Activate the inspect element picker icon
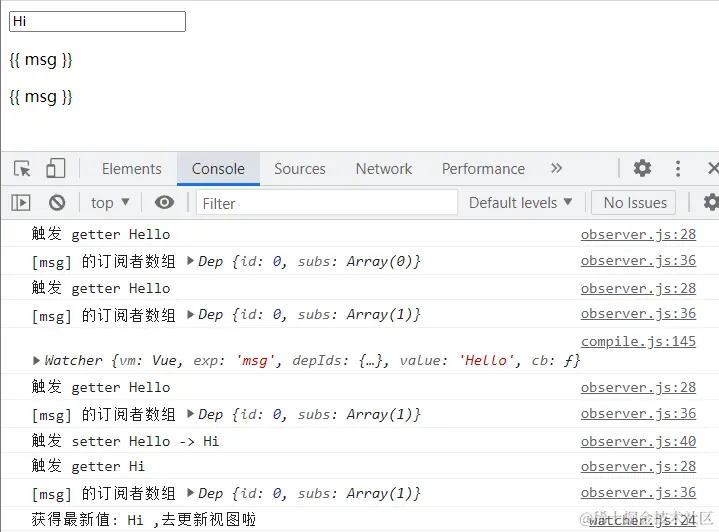 pyautogui.click(x=22, y=169)
